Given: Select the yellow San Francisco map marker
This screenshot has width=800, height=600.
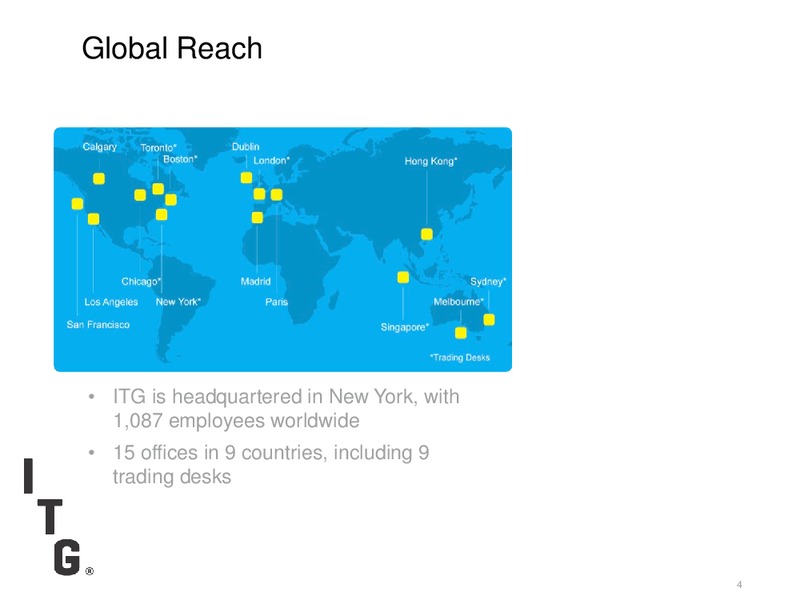Looking at the screenshot, I should (x=77, y=204).
